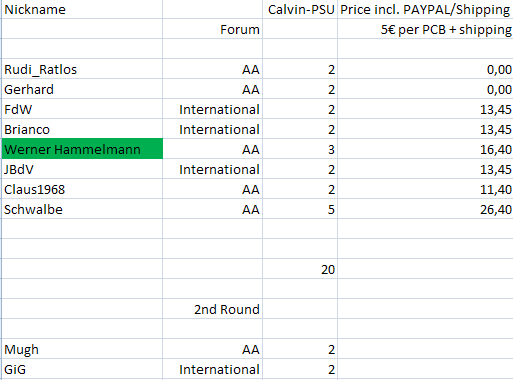Click the total quantity cell showing 20
The width and height of the screenshot is (513, 380).
[300, 269]
